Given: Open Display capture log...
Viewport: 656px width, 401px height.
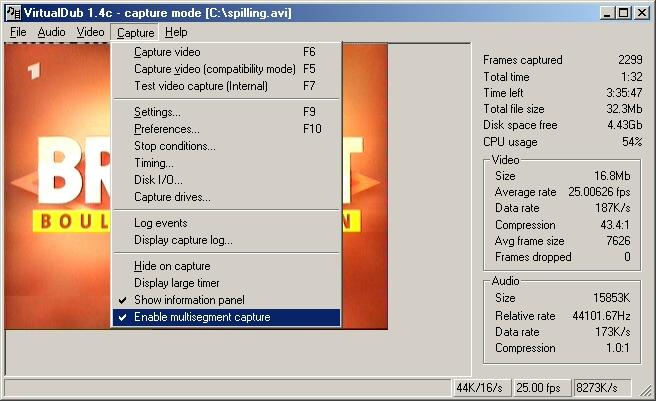Looking at the screenshot, I should tap(183, 240).
